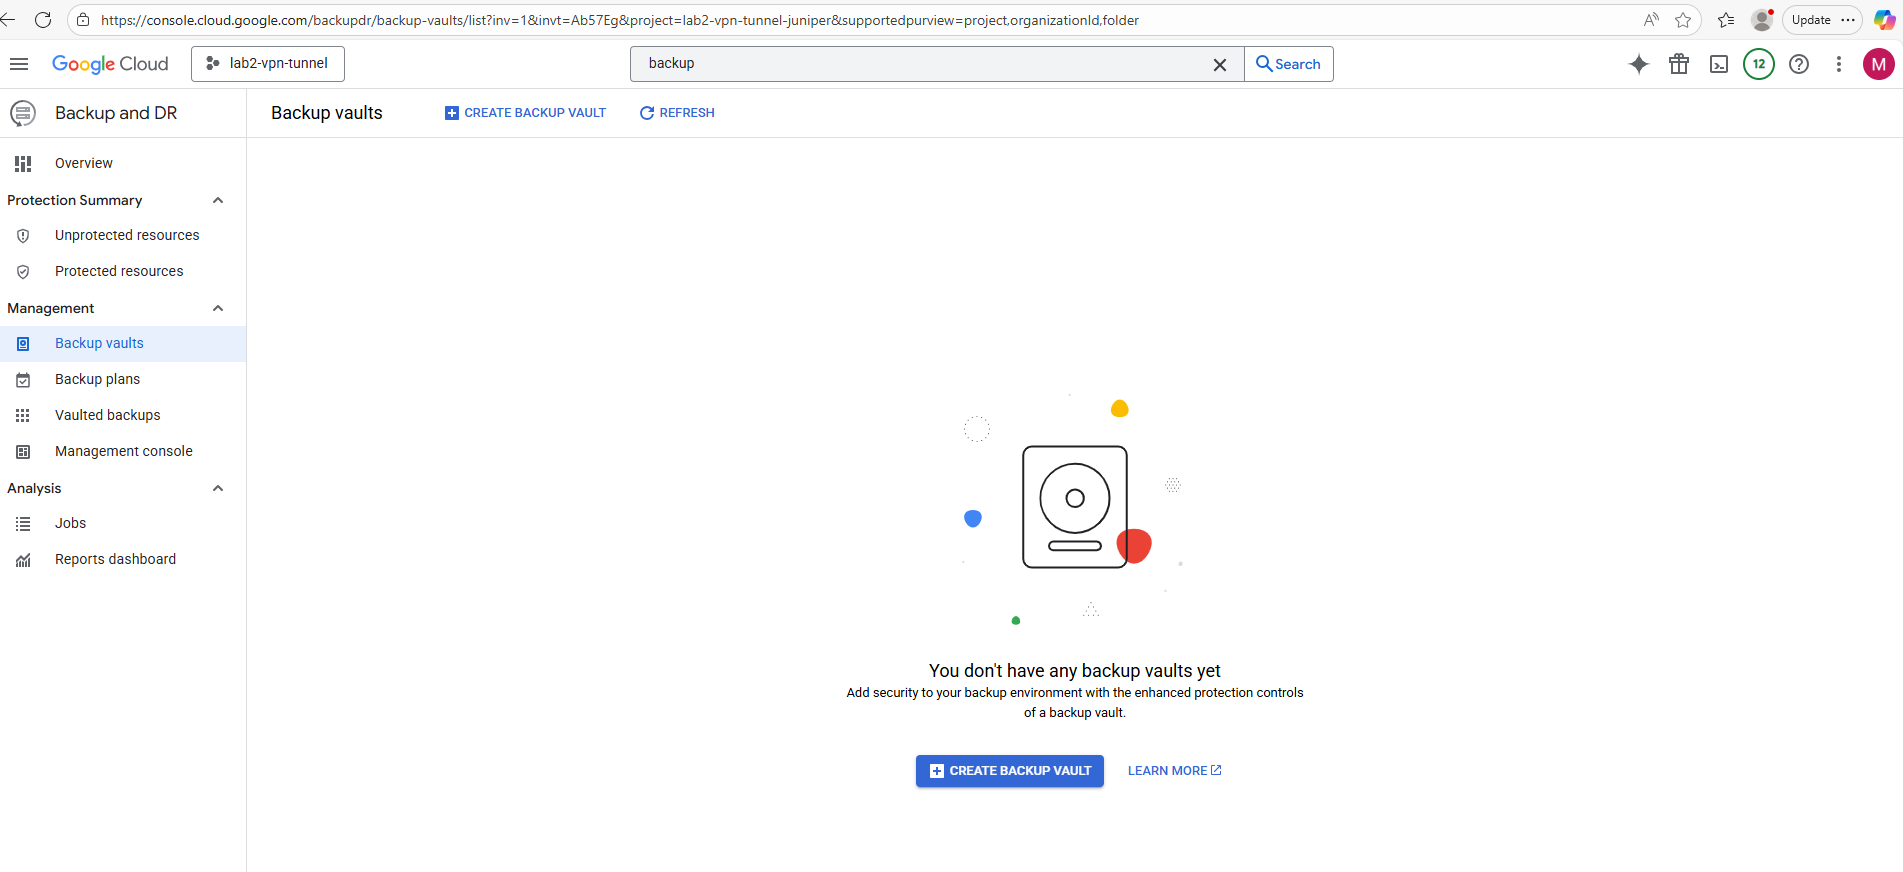Open the help question mark icon

point(1799,64)
